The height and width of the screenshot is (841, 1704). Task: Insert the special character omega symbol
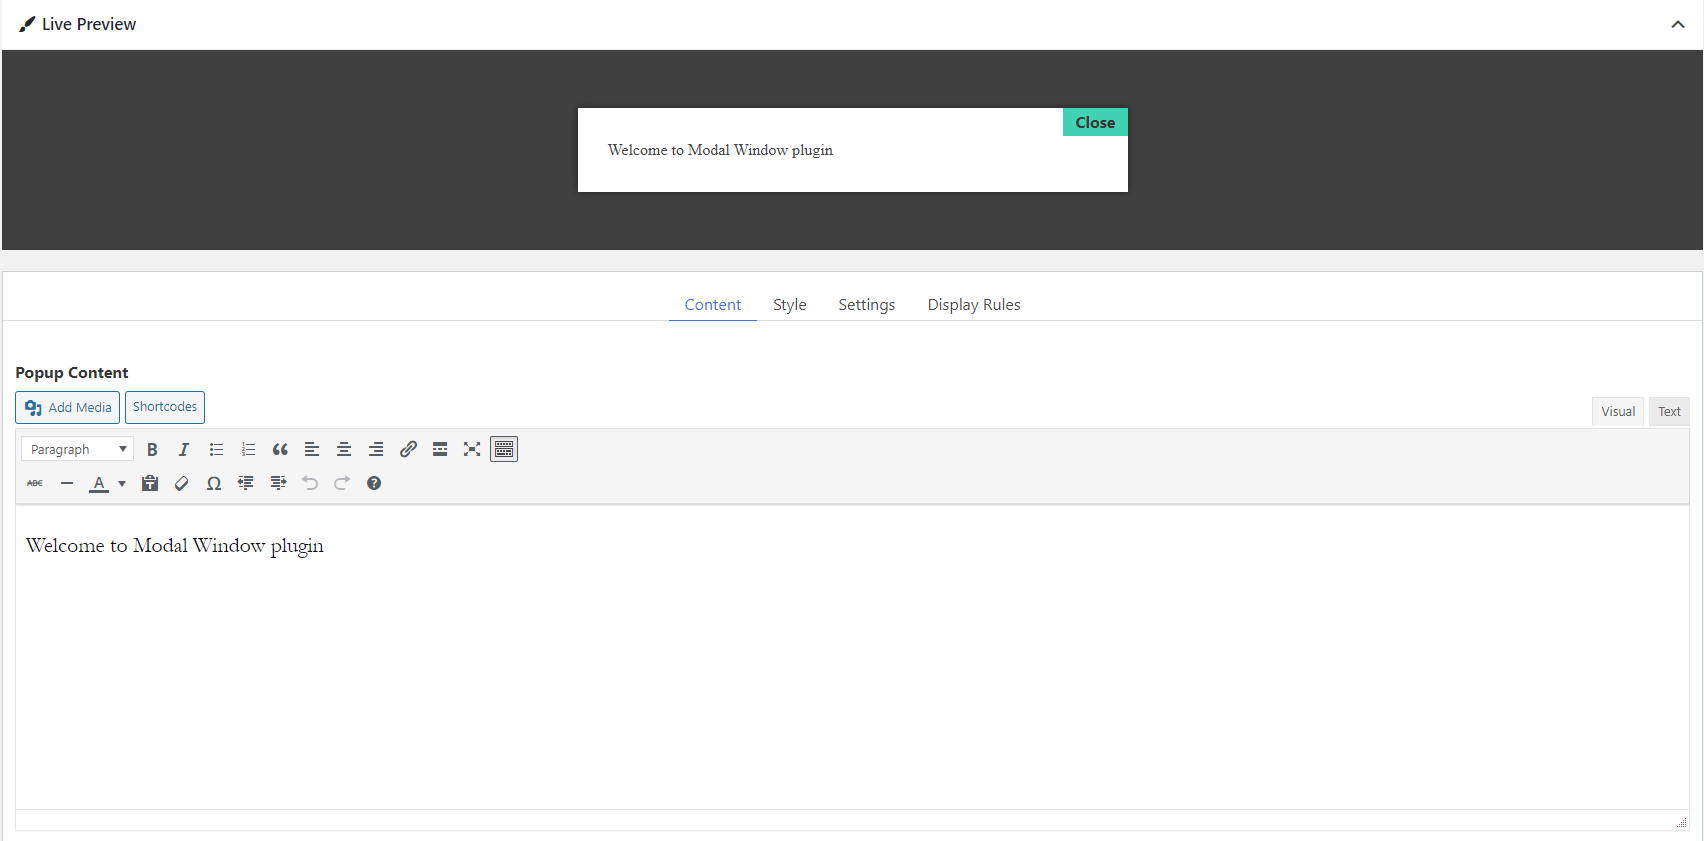(213, 484)
